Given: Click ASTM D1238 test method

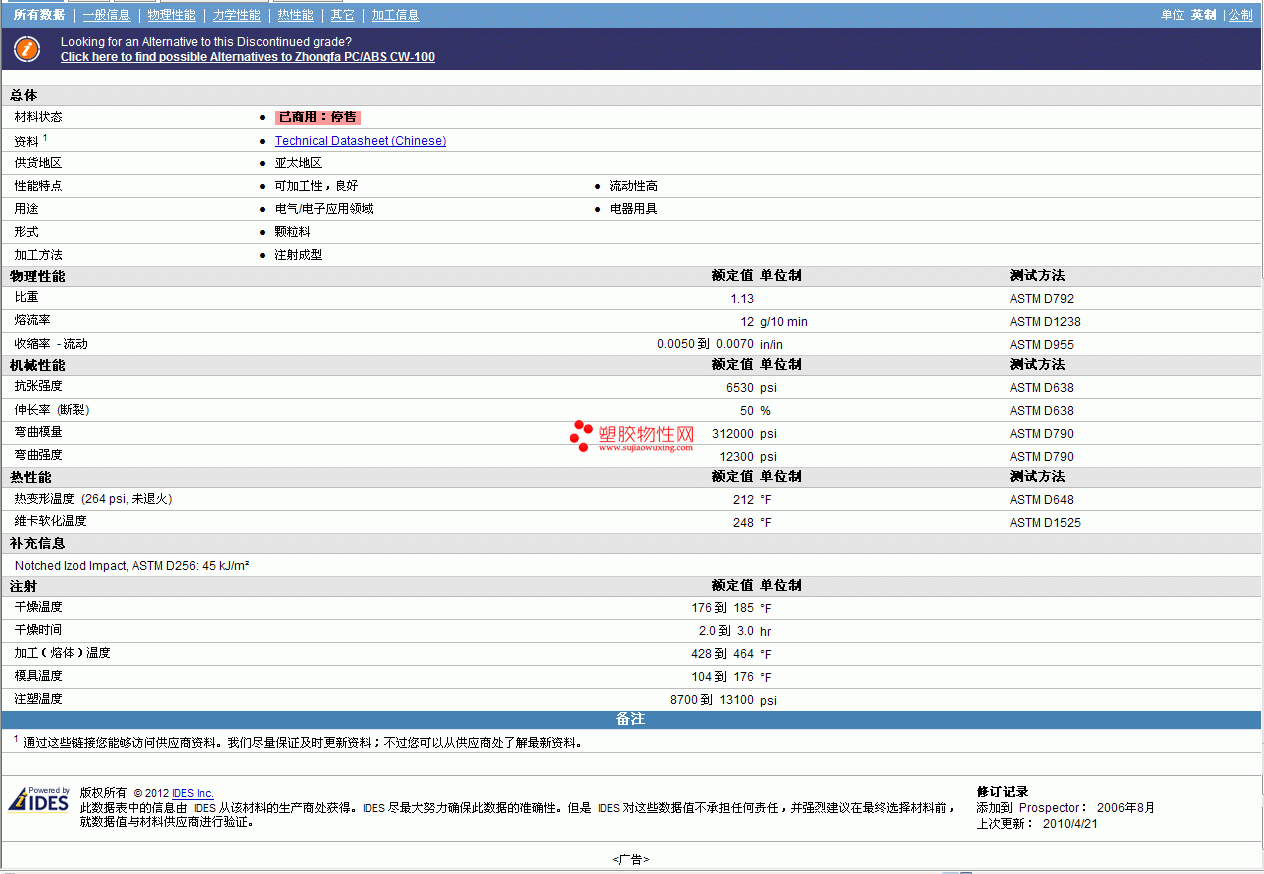Looking at the screenshot, I should [1045, 322].
